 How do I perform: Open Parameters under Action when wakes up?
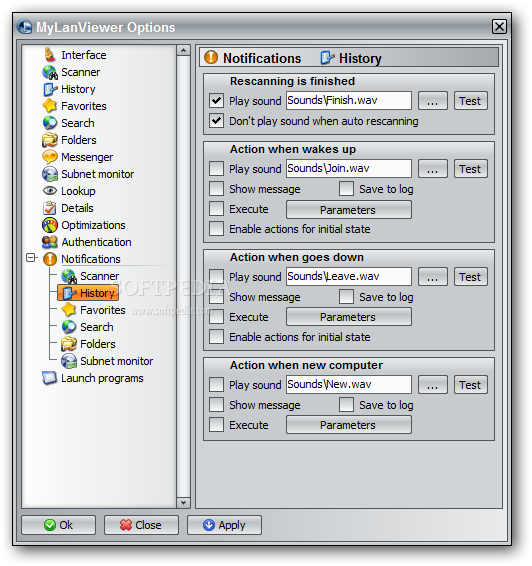point(349,210)
